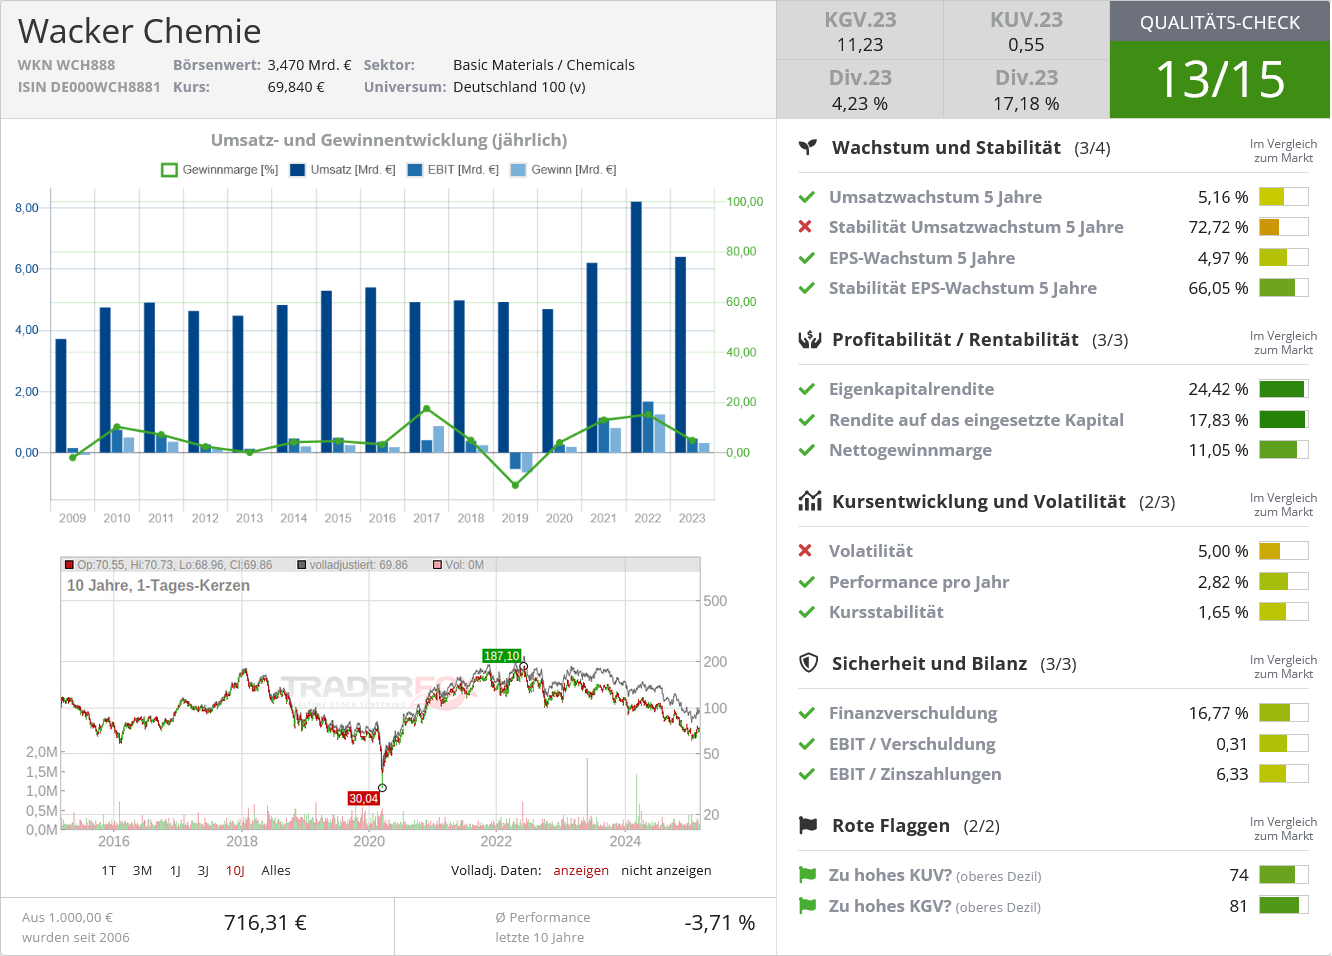The width and height of the screenshot is (1332, 956).
Task: Toggle the EBIT [Mrd. €] legend entry
Action: pos(453,170)
